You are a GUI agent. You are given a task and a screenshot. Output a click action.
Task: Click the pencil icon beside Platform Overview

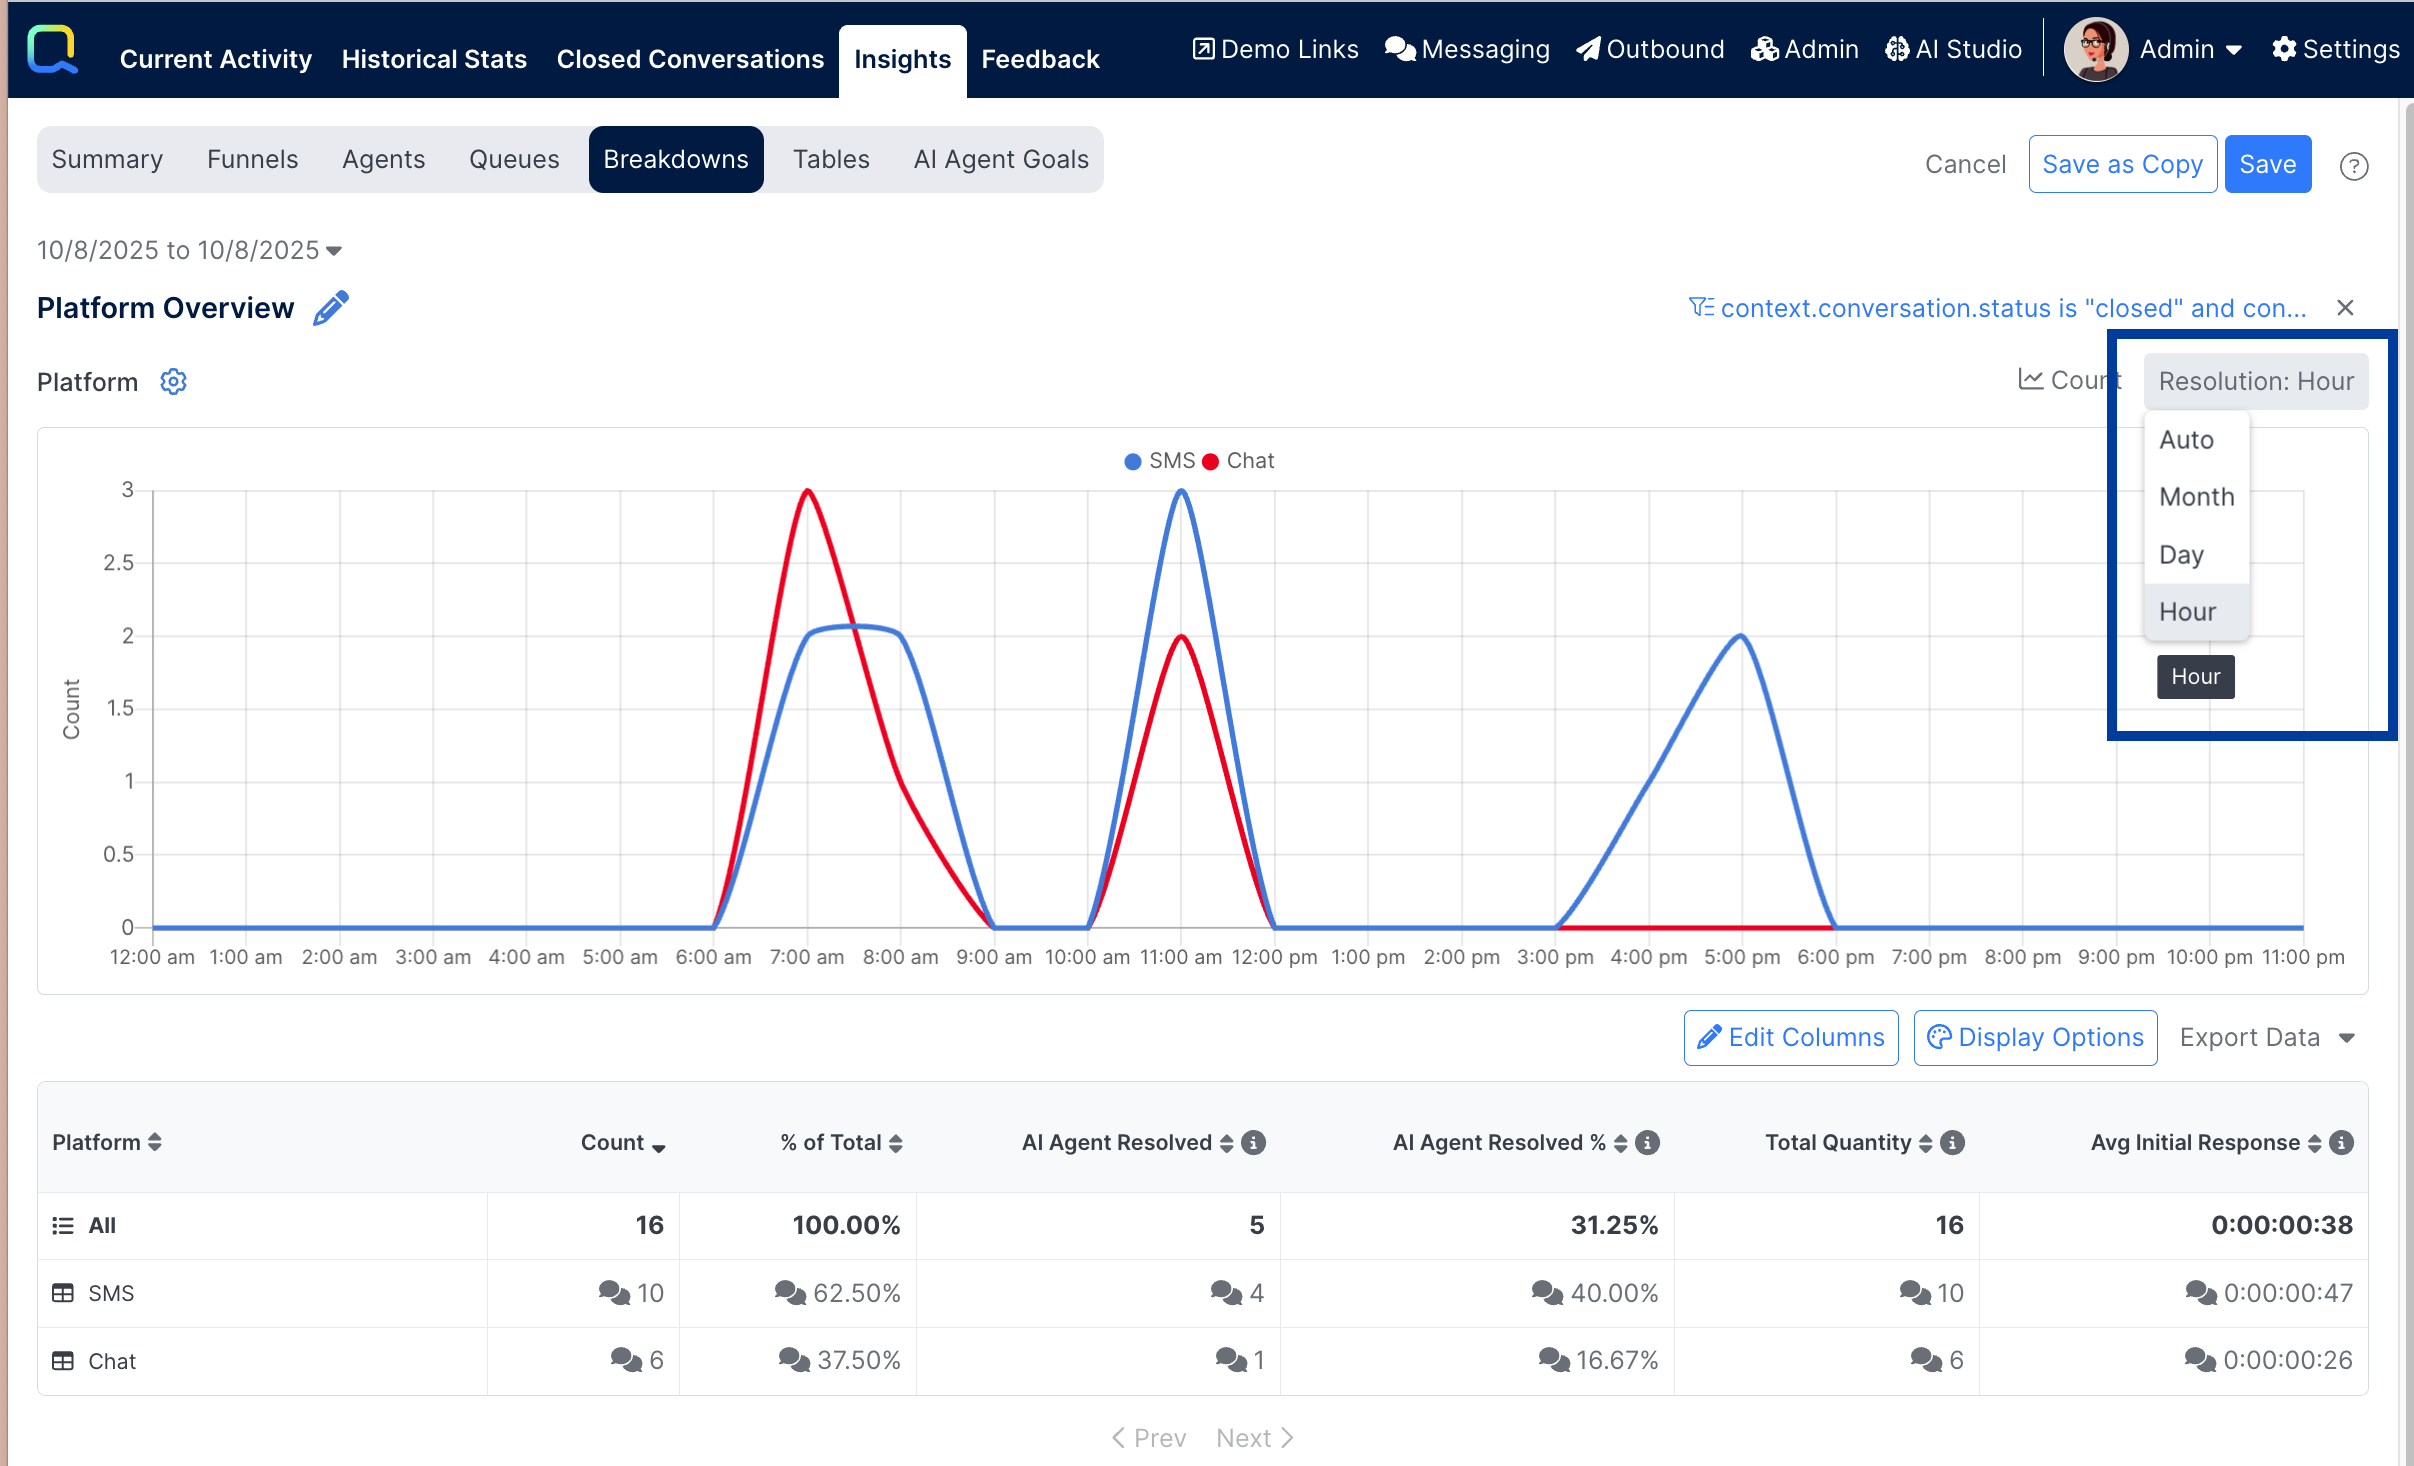click(x=331, y=308)
